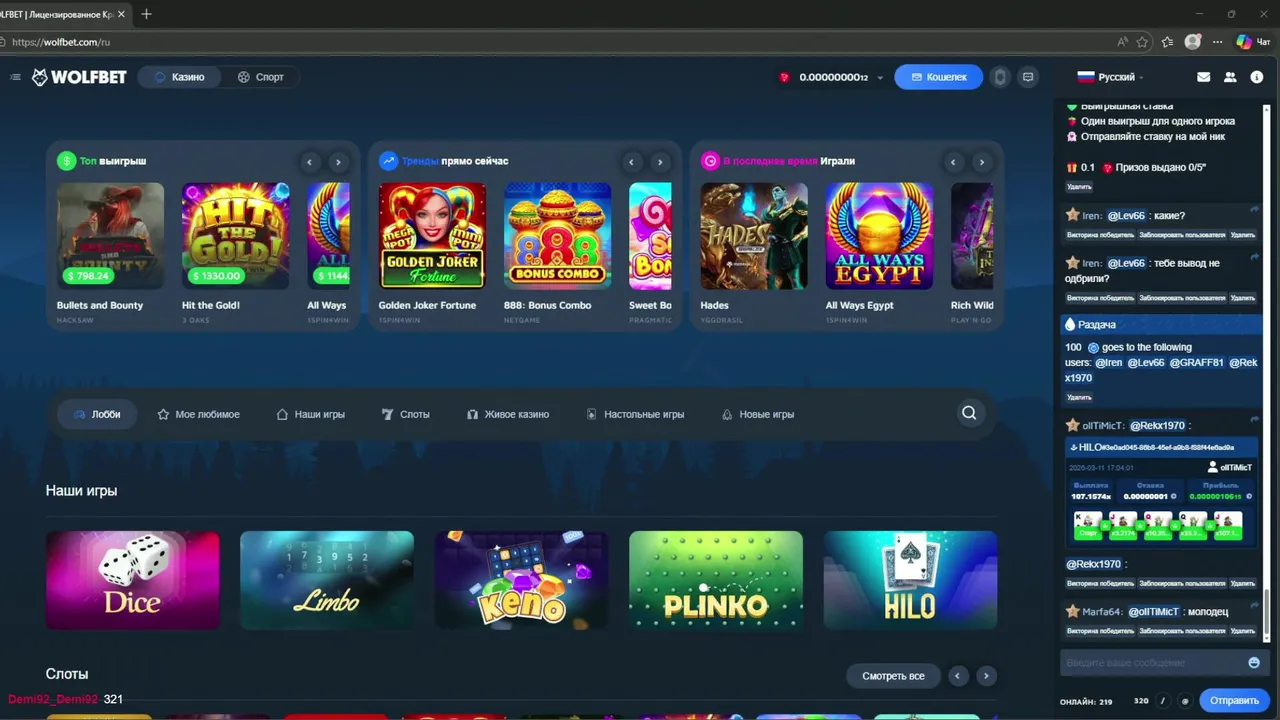Viewport: 1280px width, 720px height.
Task: Open the browser three-dots menu
Action: click(1217, 42)
